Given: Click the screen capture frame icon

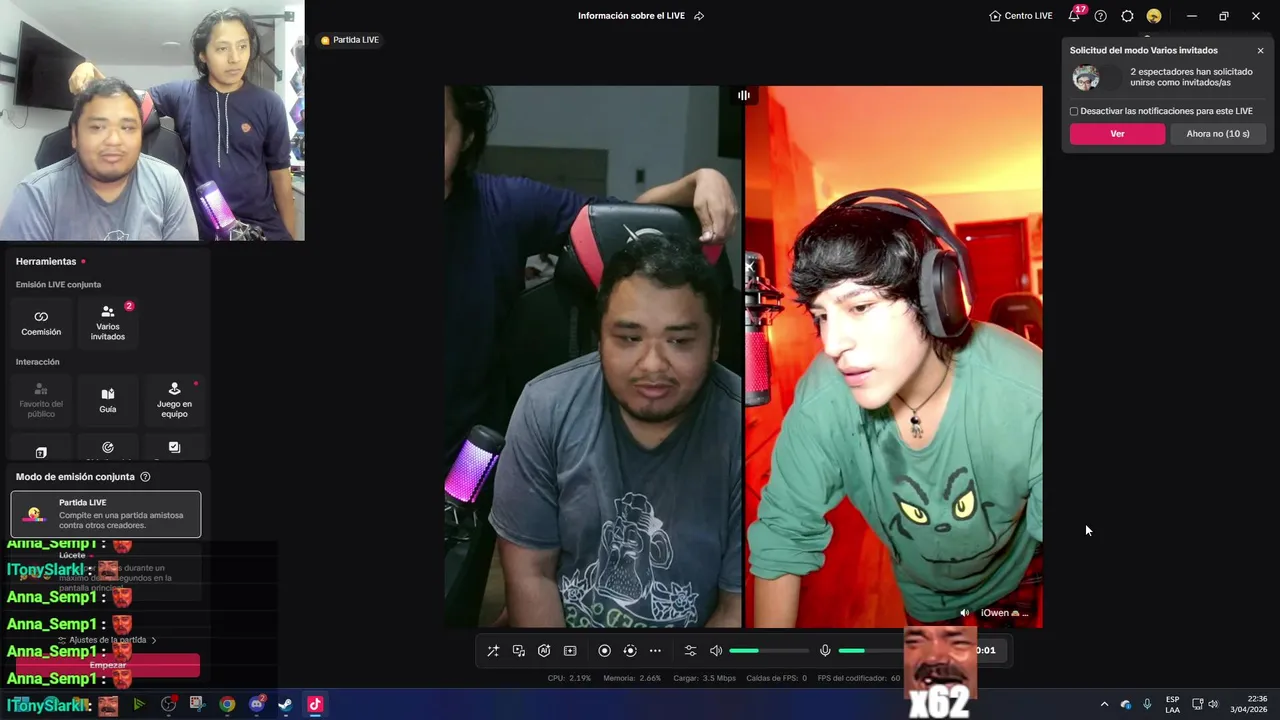Looking at the screenshot, I should [x=570, y=651].
